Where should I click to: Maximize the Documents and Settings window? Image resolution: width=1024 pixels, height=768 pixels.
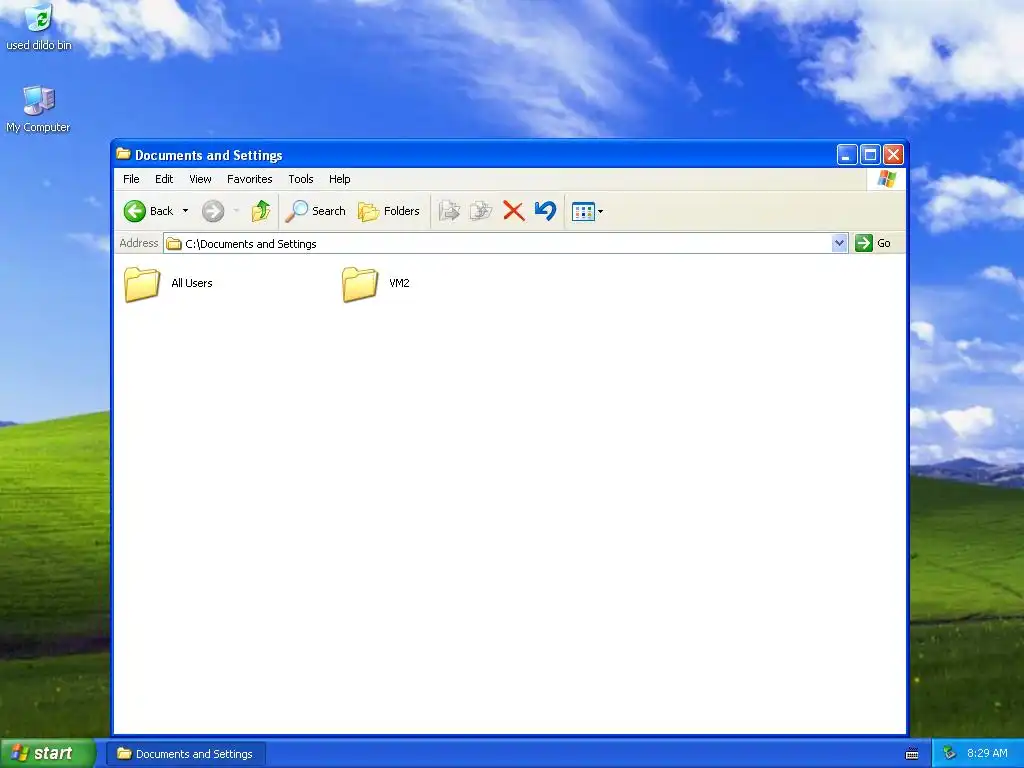870,155
